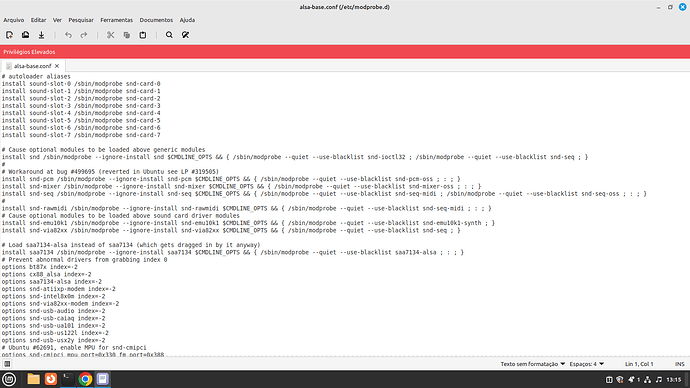Click the 'install snd-rawmidi' line

point(246,208)
